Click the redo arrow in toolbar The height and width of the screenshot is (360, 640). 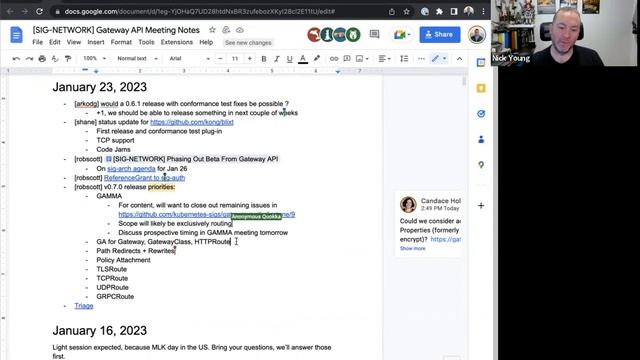(x=29, y=59)
